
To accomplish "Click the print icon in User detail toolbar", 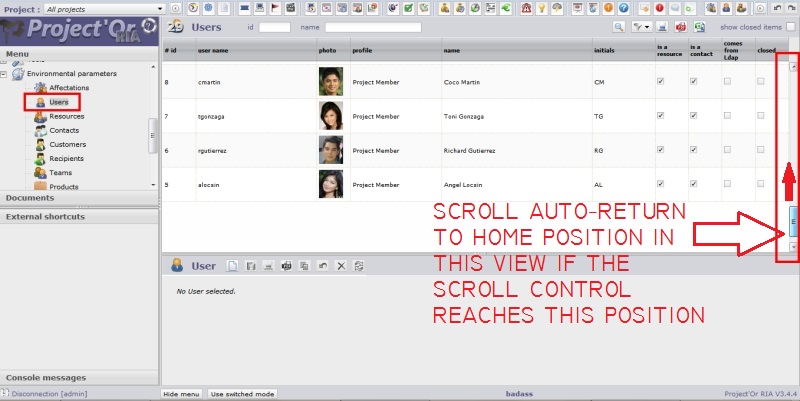I will [268, 266].
